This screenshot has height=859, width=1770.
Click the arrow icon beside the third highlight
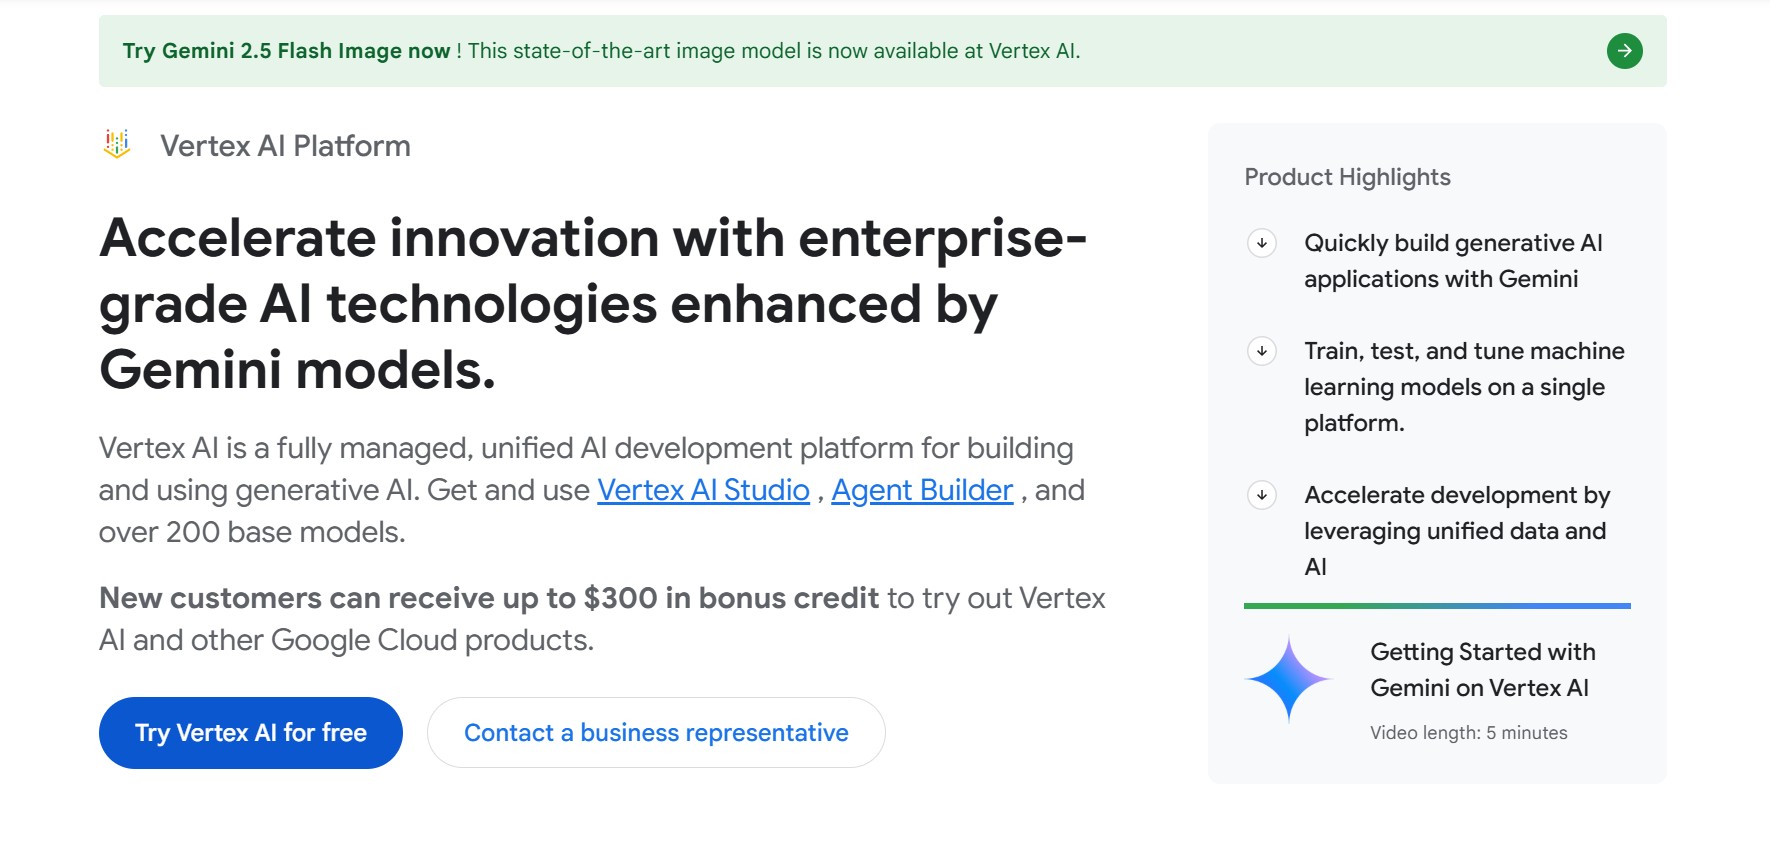coord(1262,494)
